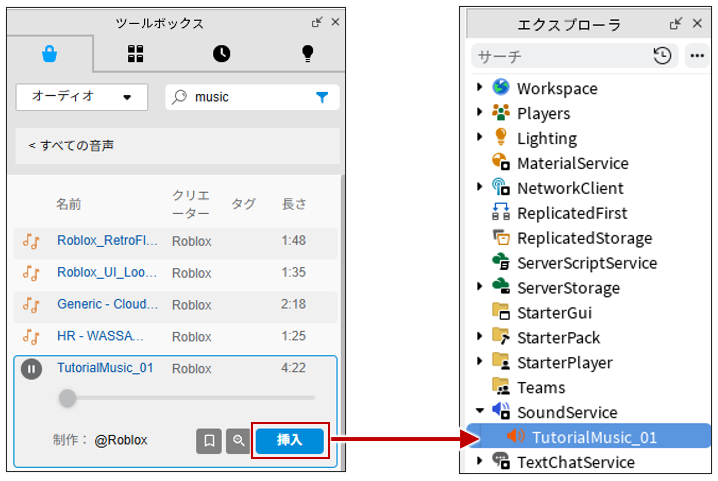Select the Roblox_UI_Loo... audio item
718x481 pixels.
[107, 272]
